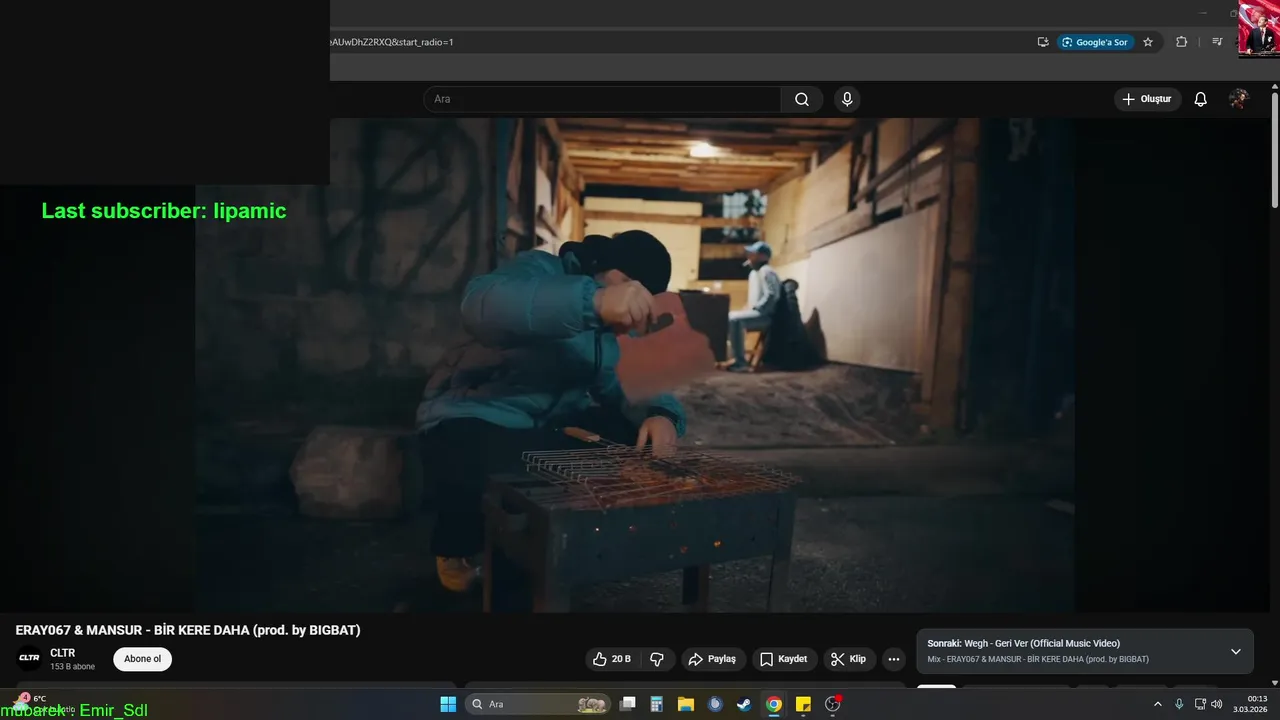Open the CLTR channel name link
The image size is (1280, 720).
[x=63, y=653]
